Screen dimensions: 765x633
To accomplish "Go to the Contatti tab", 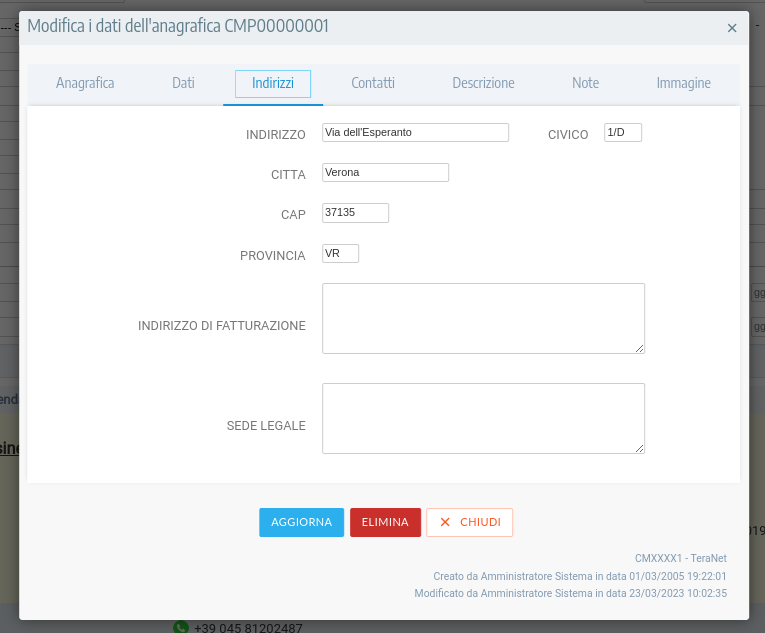I will [373, 83].
